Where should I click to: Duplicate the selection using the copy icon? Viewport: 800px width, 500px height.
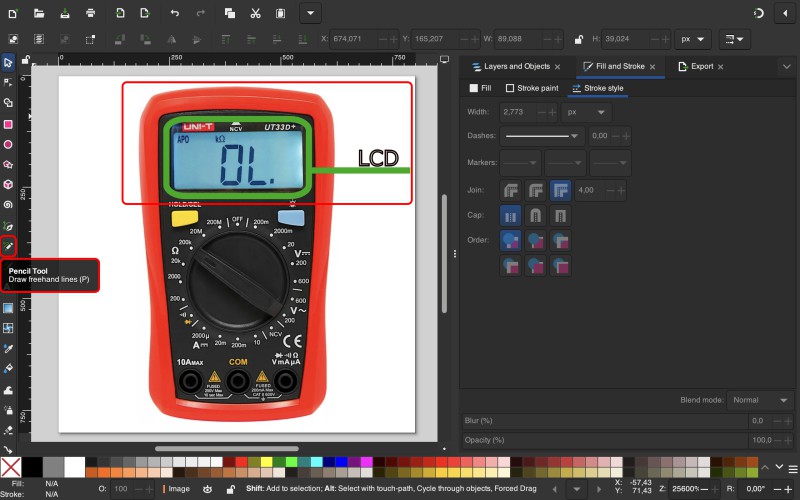(x=230, y=13)
